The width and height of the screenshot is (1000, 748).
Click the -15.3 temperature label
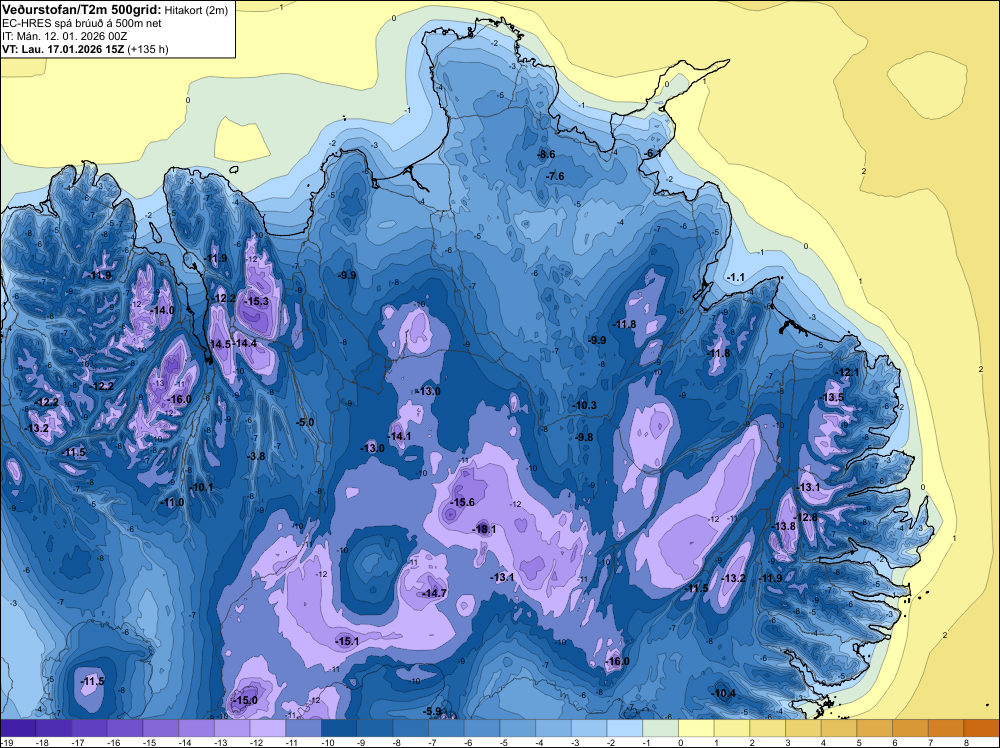point(256,301)
